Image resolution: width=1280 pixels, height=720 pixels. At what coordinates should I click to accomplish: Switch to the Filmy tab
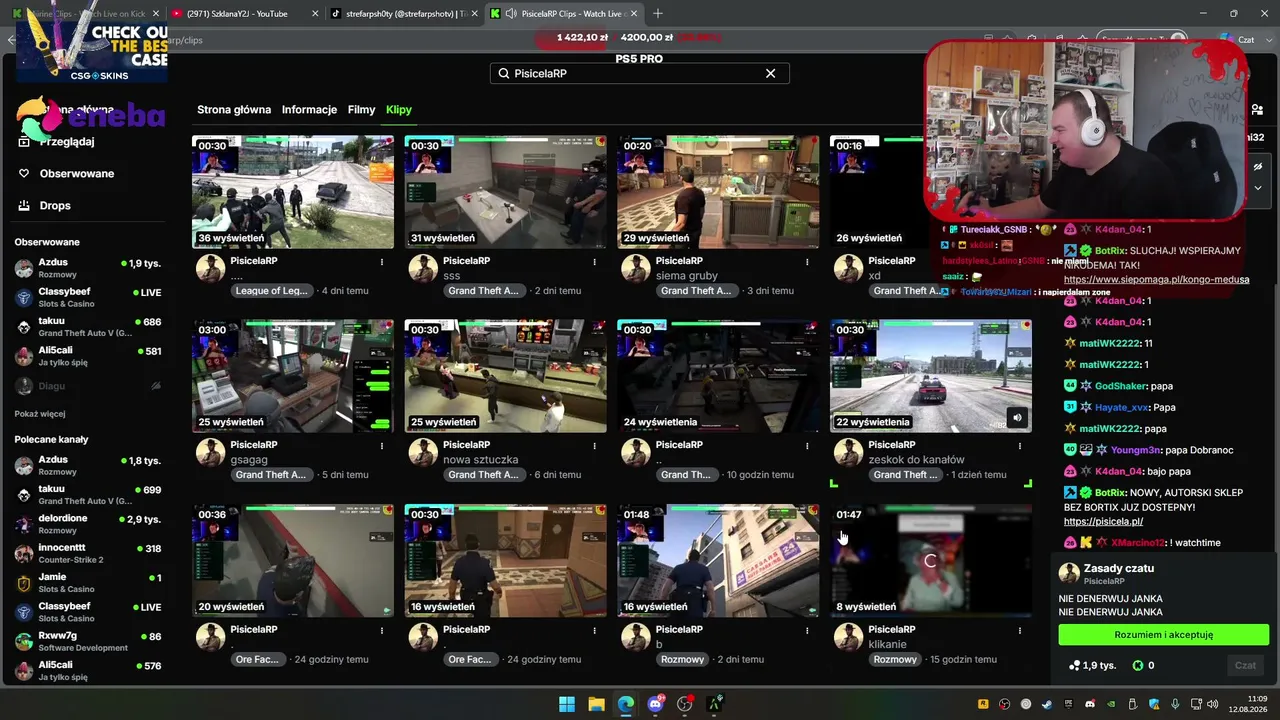point(361,110)
